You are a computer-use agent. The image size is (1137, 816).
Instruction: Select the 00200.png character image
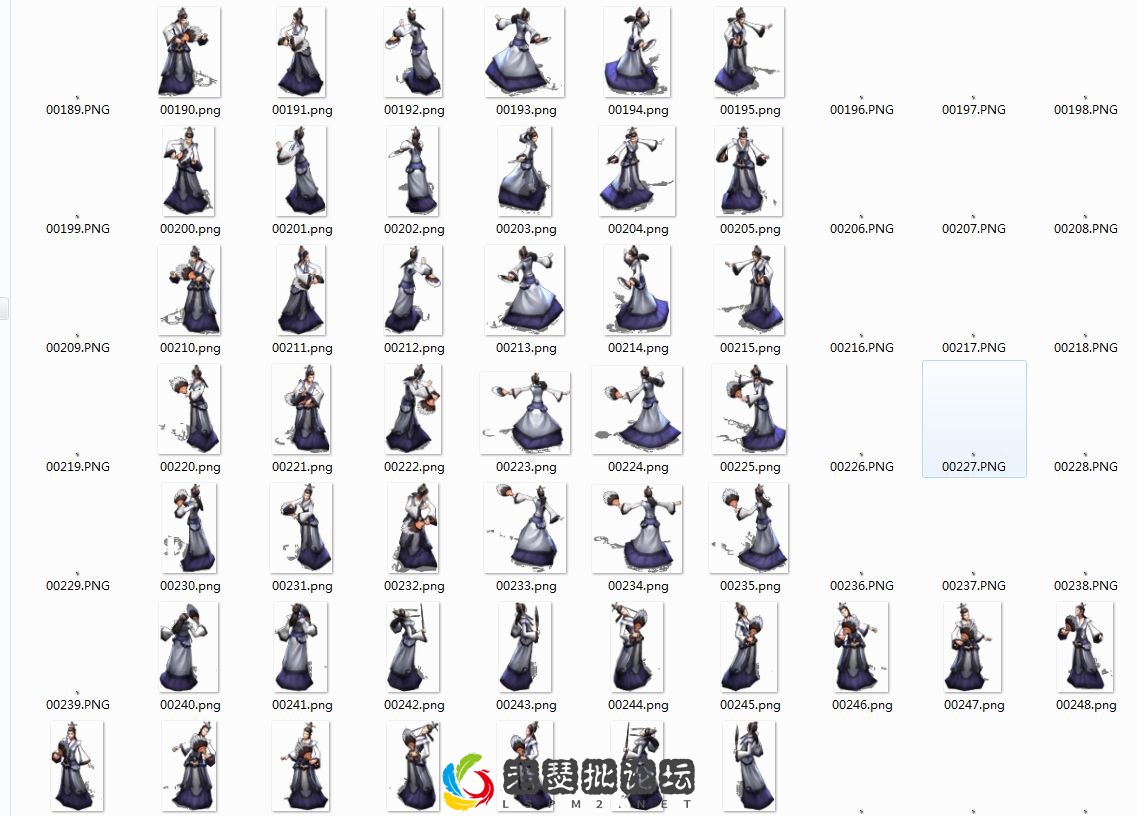[x=189, y=171]
